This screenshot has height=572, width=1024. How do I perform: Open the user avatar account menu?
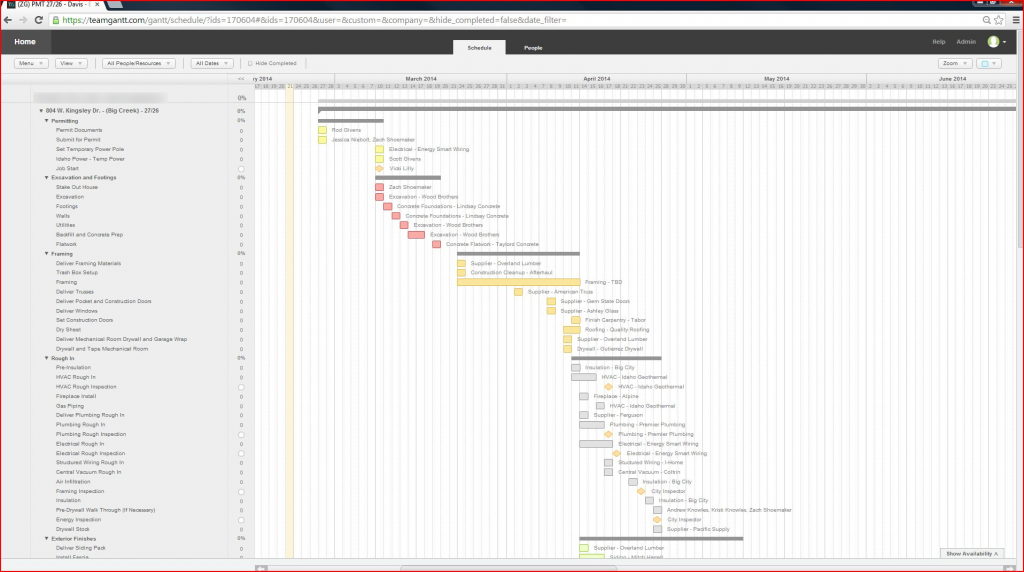pyautogui.click(x=997, y=42)
